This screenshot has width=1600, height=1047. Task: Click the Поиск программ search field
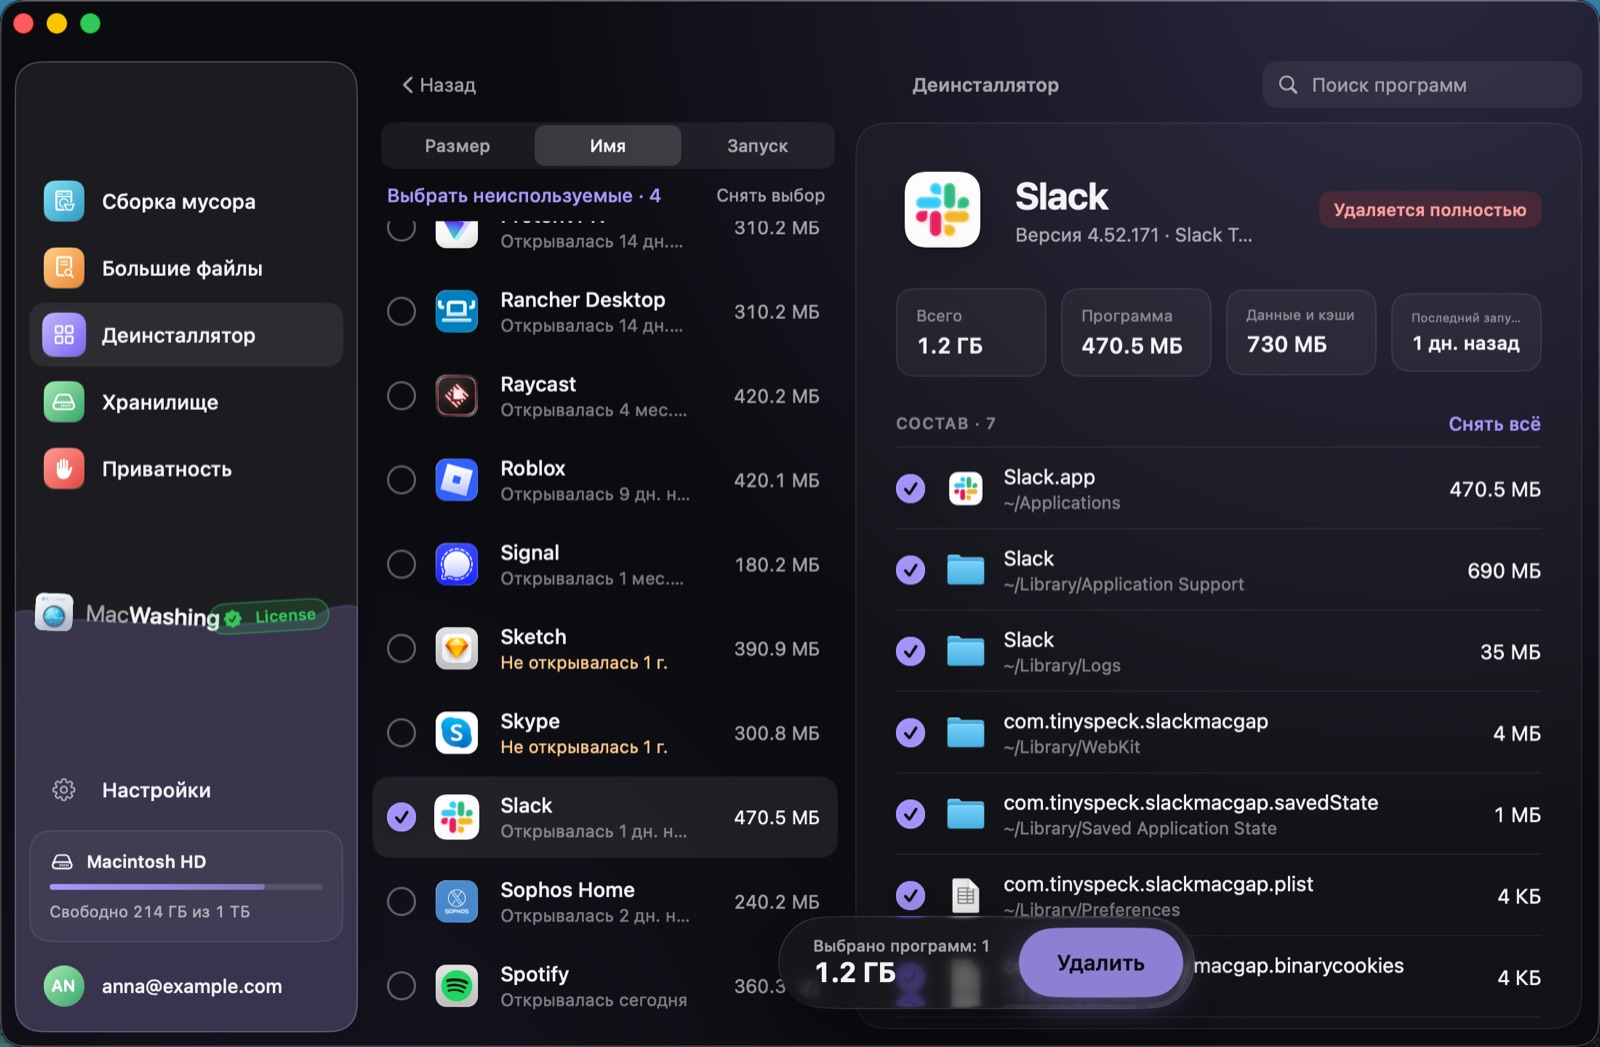[x=1421, y=85]
